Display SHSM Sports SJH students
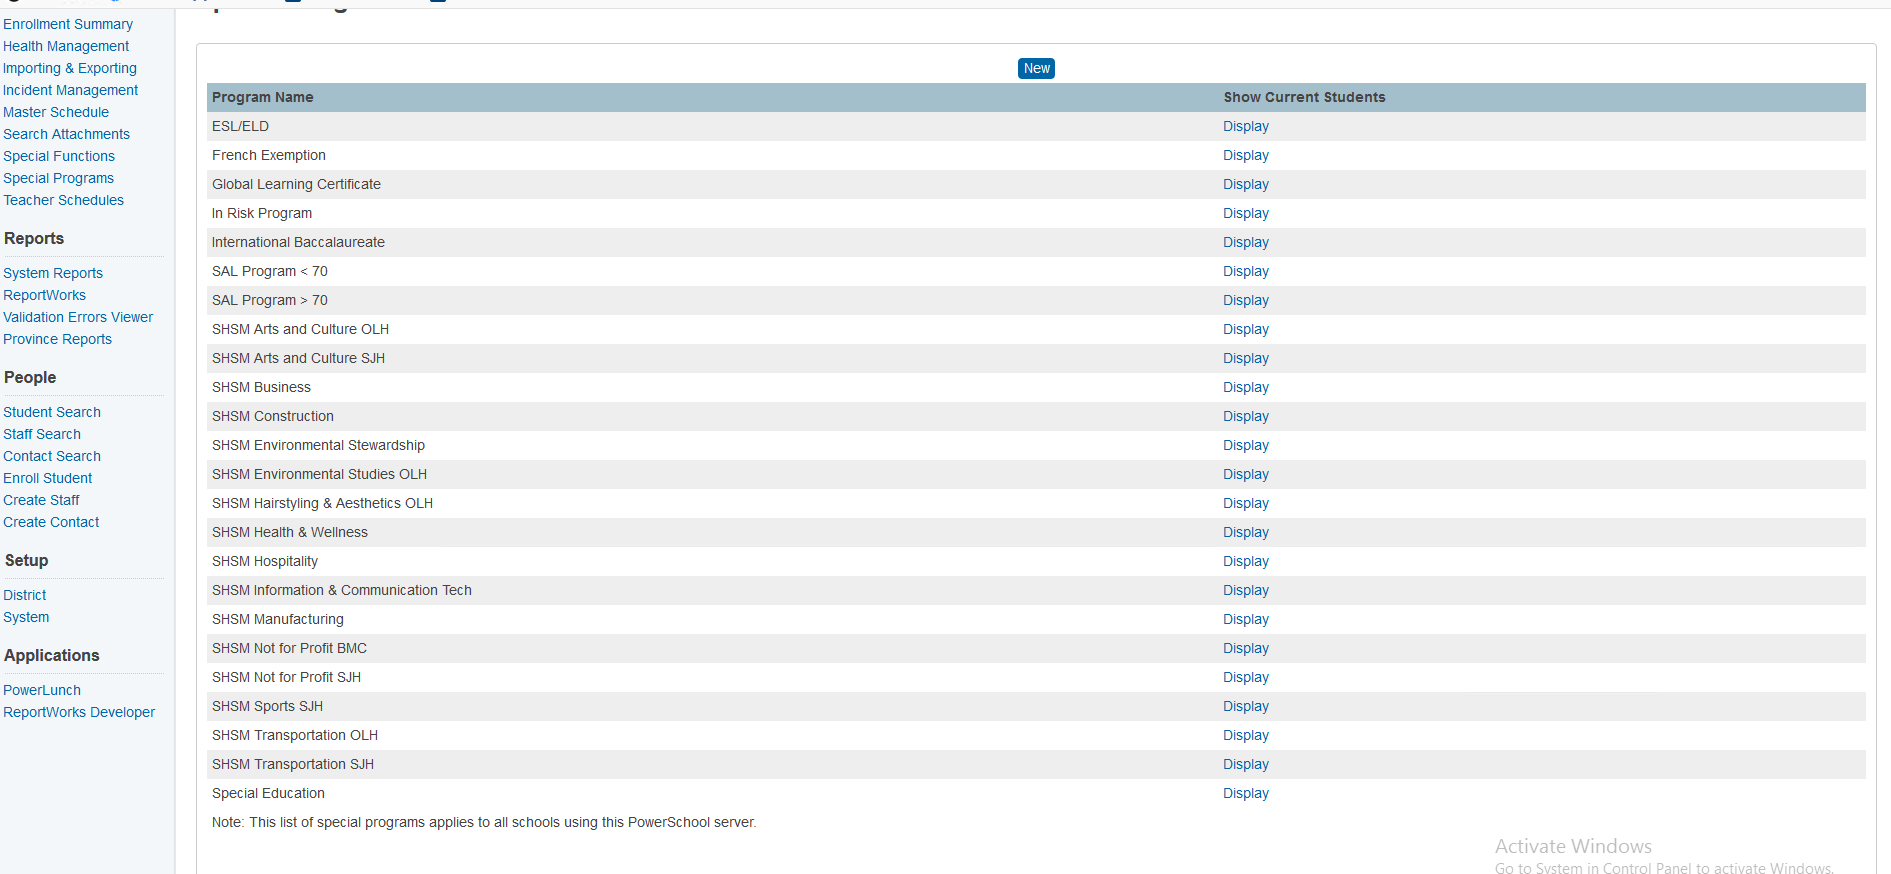Image resolution: width=1891 pixels, height=874 pixels. 1245,706
